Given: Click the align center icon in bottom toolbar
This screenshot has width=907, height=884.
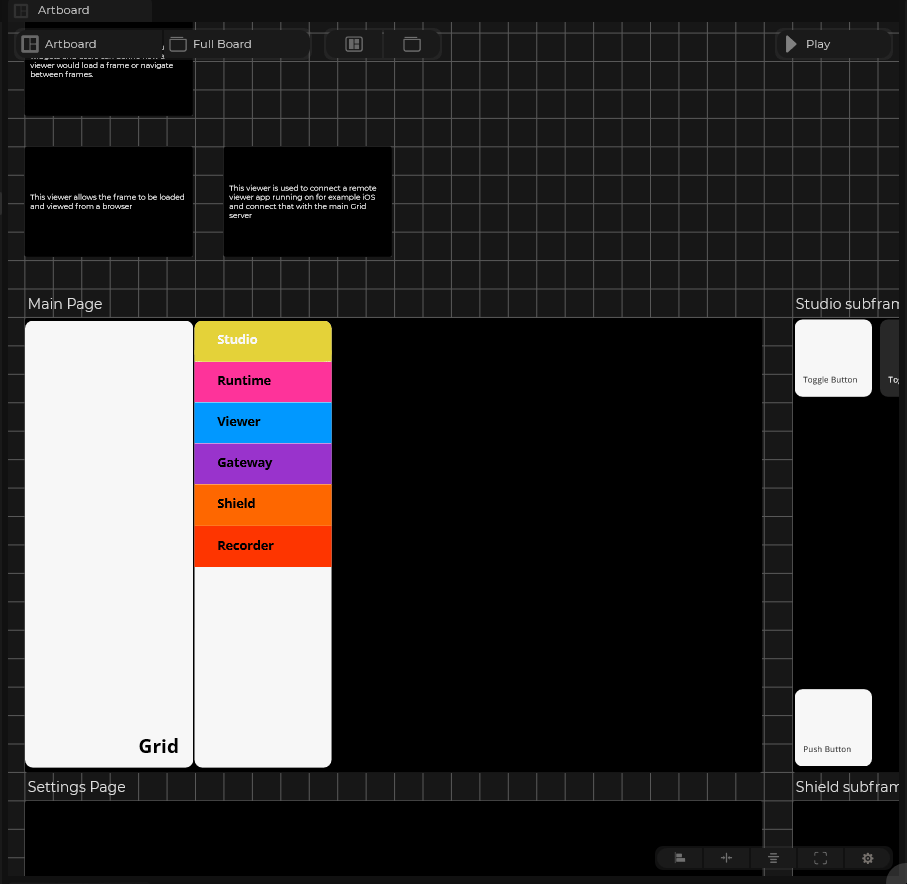Looking at the screenshot, I should point(774,858).
